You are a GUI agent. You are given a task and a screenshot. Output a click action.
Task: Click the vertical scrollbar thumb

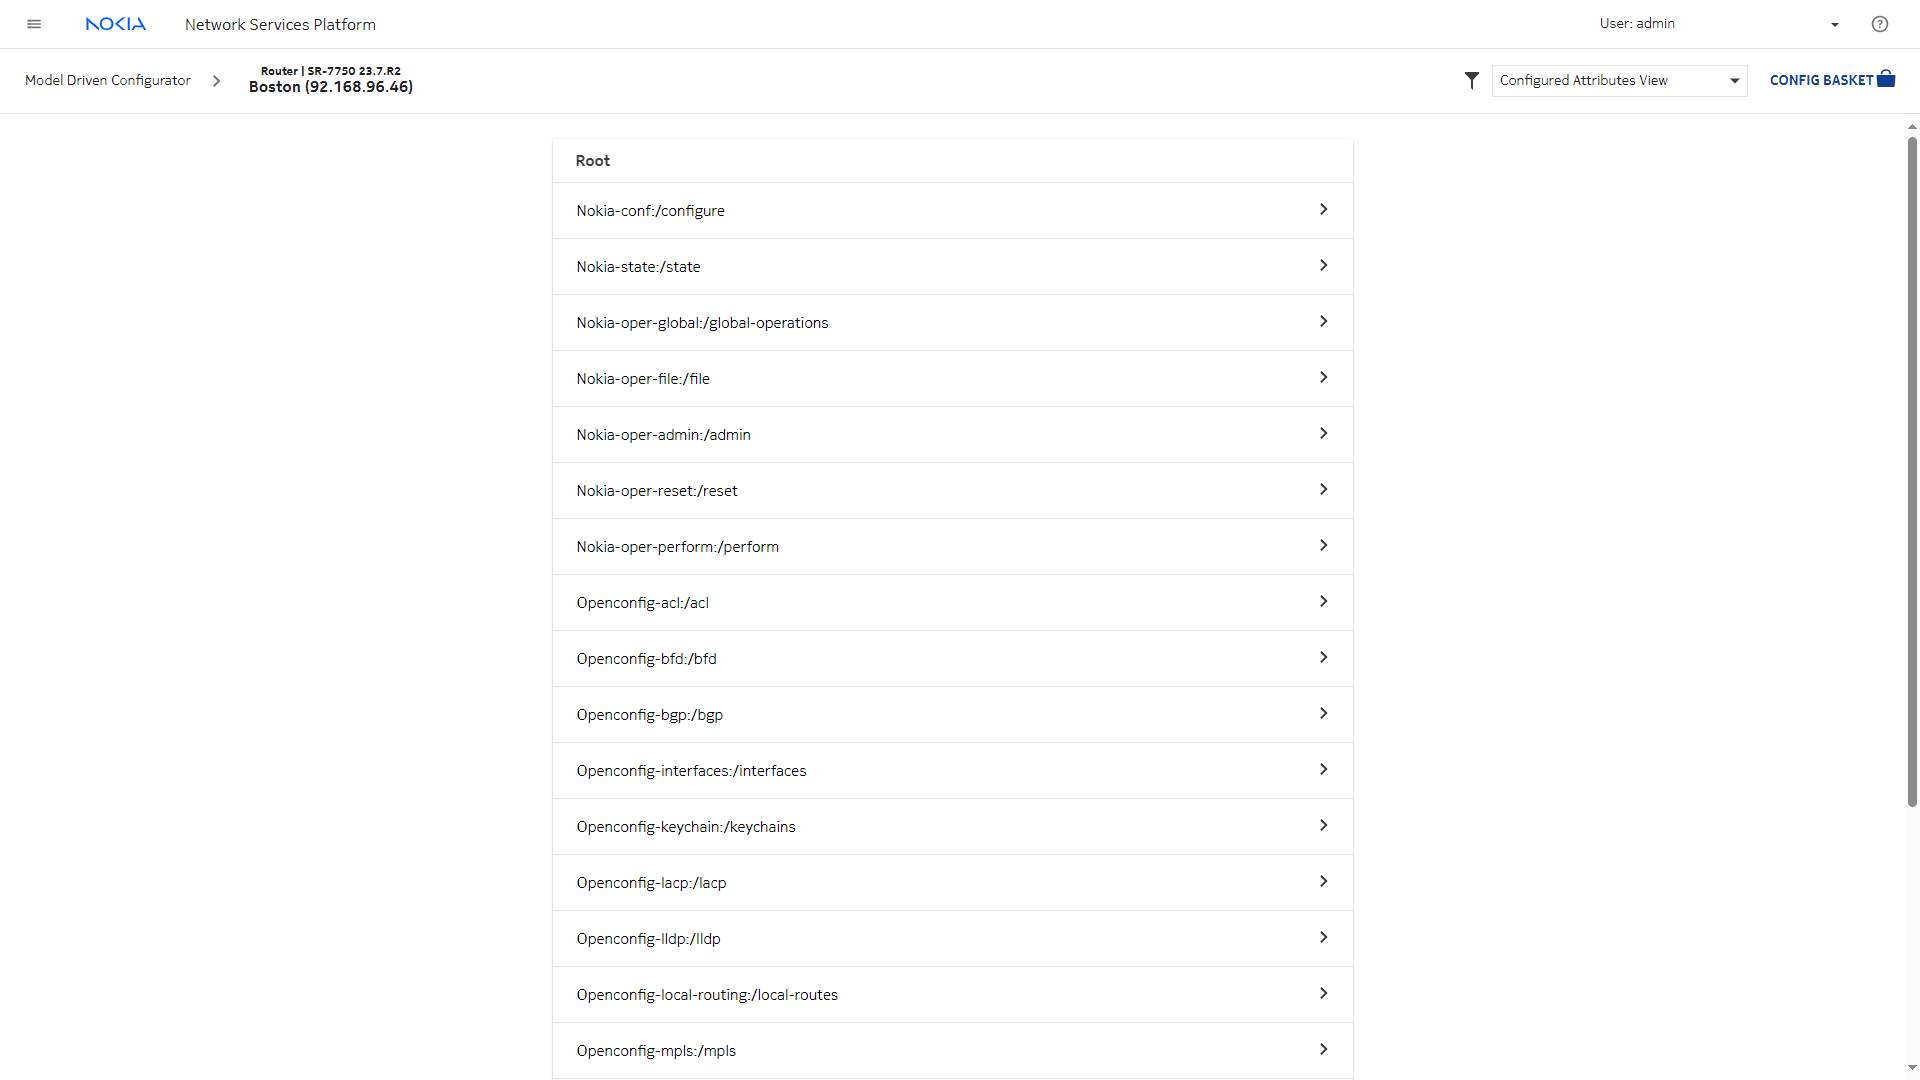(x=1912, y=470)
